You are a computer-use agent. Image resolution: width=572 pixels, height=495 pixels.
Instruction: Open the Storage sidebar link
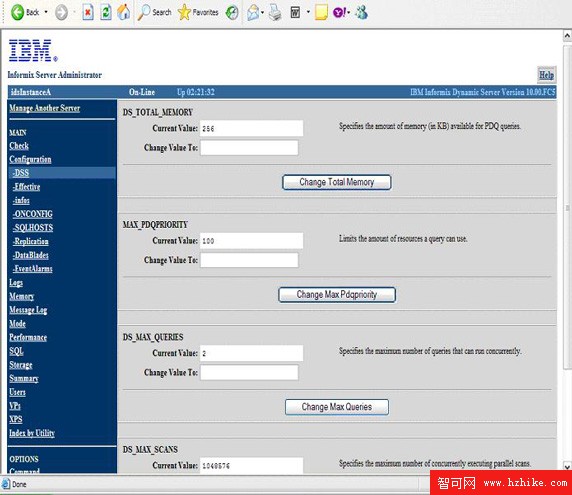21,365
